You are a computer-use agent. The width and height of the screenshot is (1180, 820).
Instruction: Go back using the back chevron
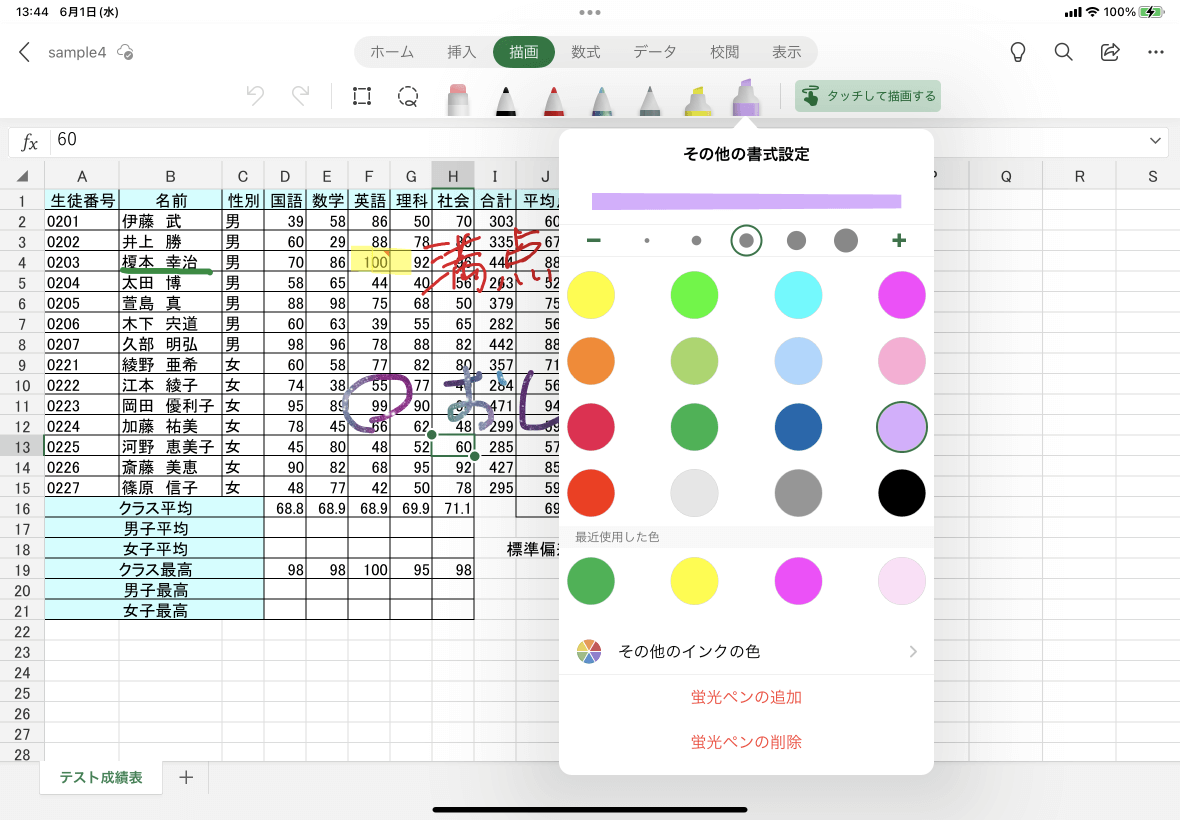[25, 52]
